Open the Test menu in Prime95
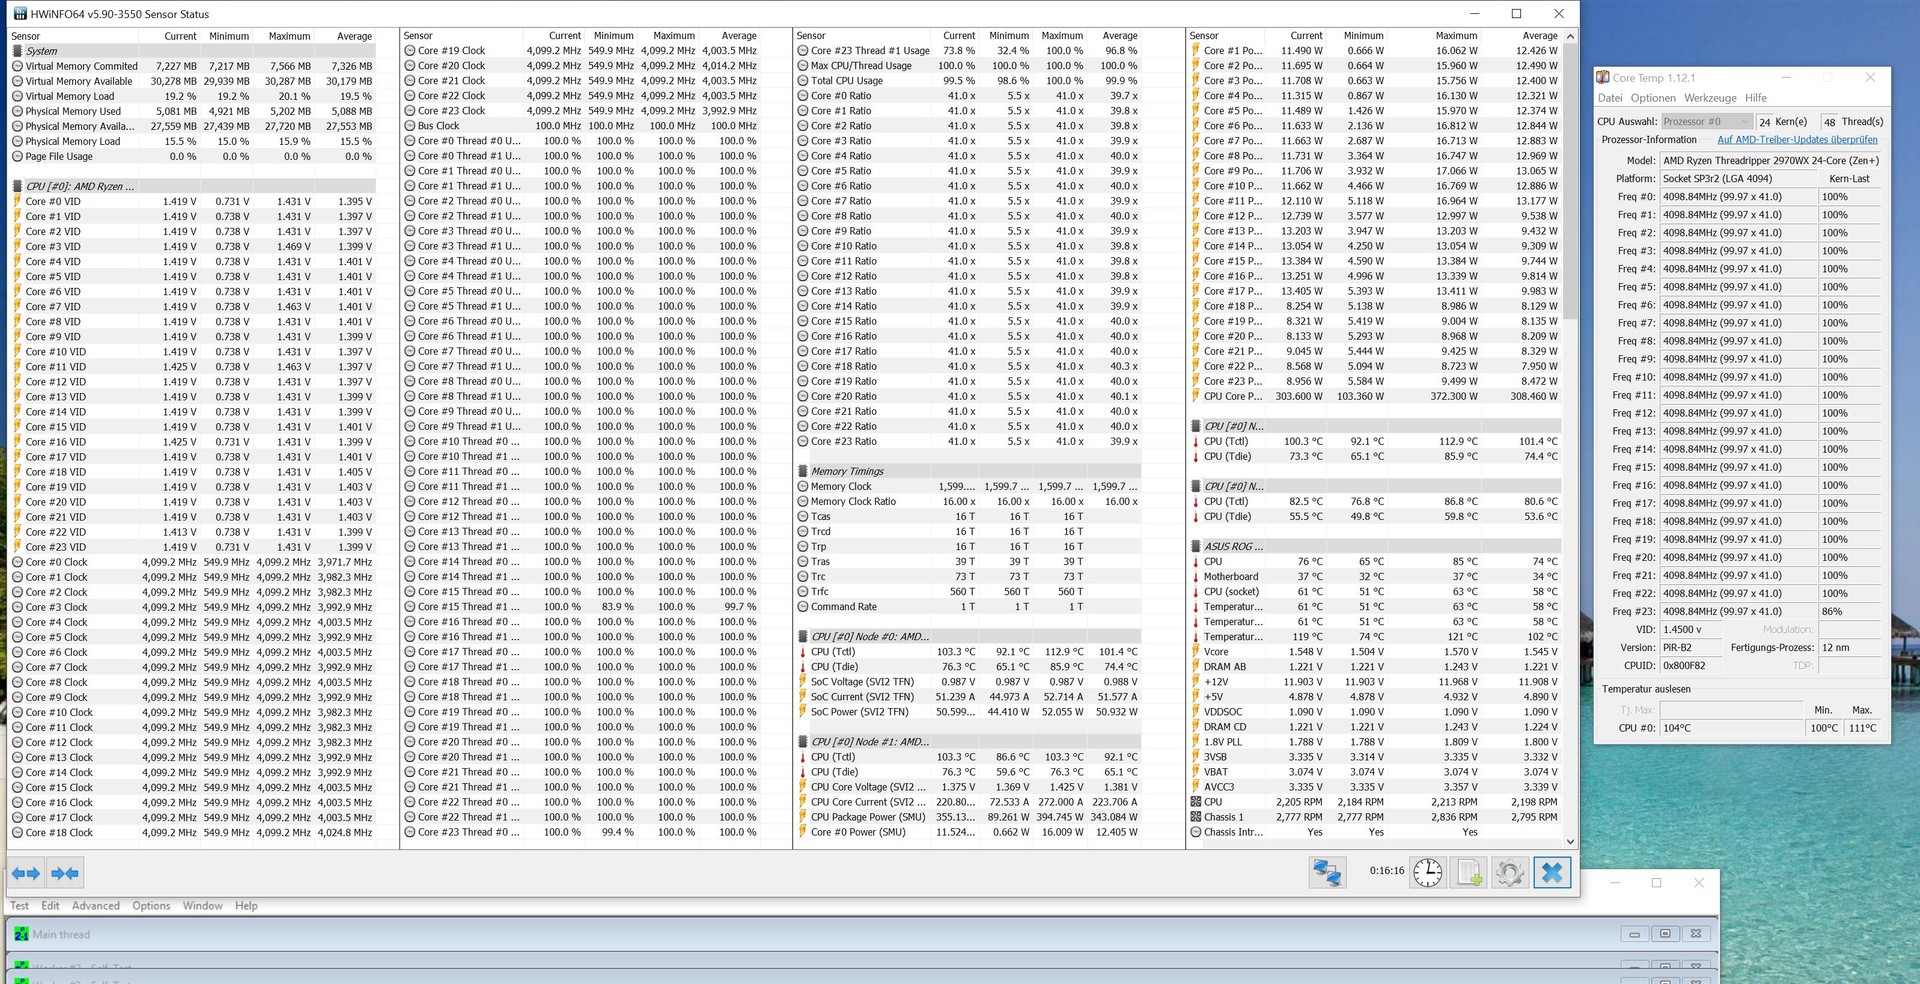 [x=19, y=906]
